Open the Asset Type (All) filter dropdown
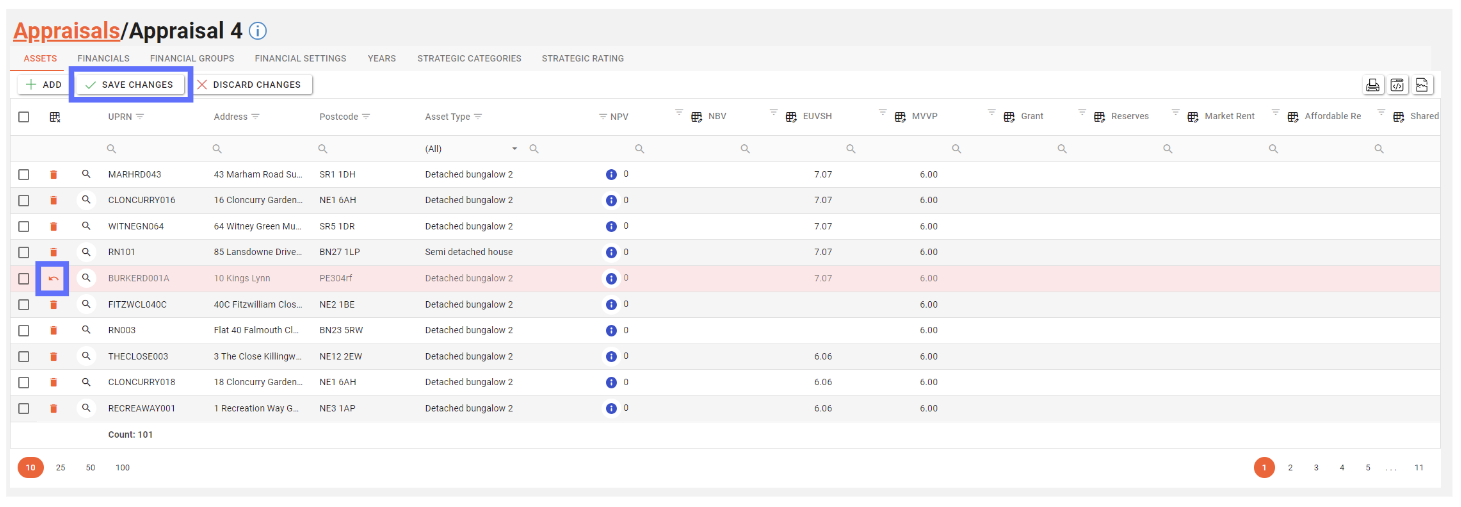 (x=514, y=149)
